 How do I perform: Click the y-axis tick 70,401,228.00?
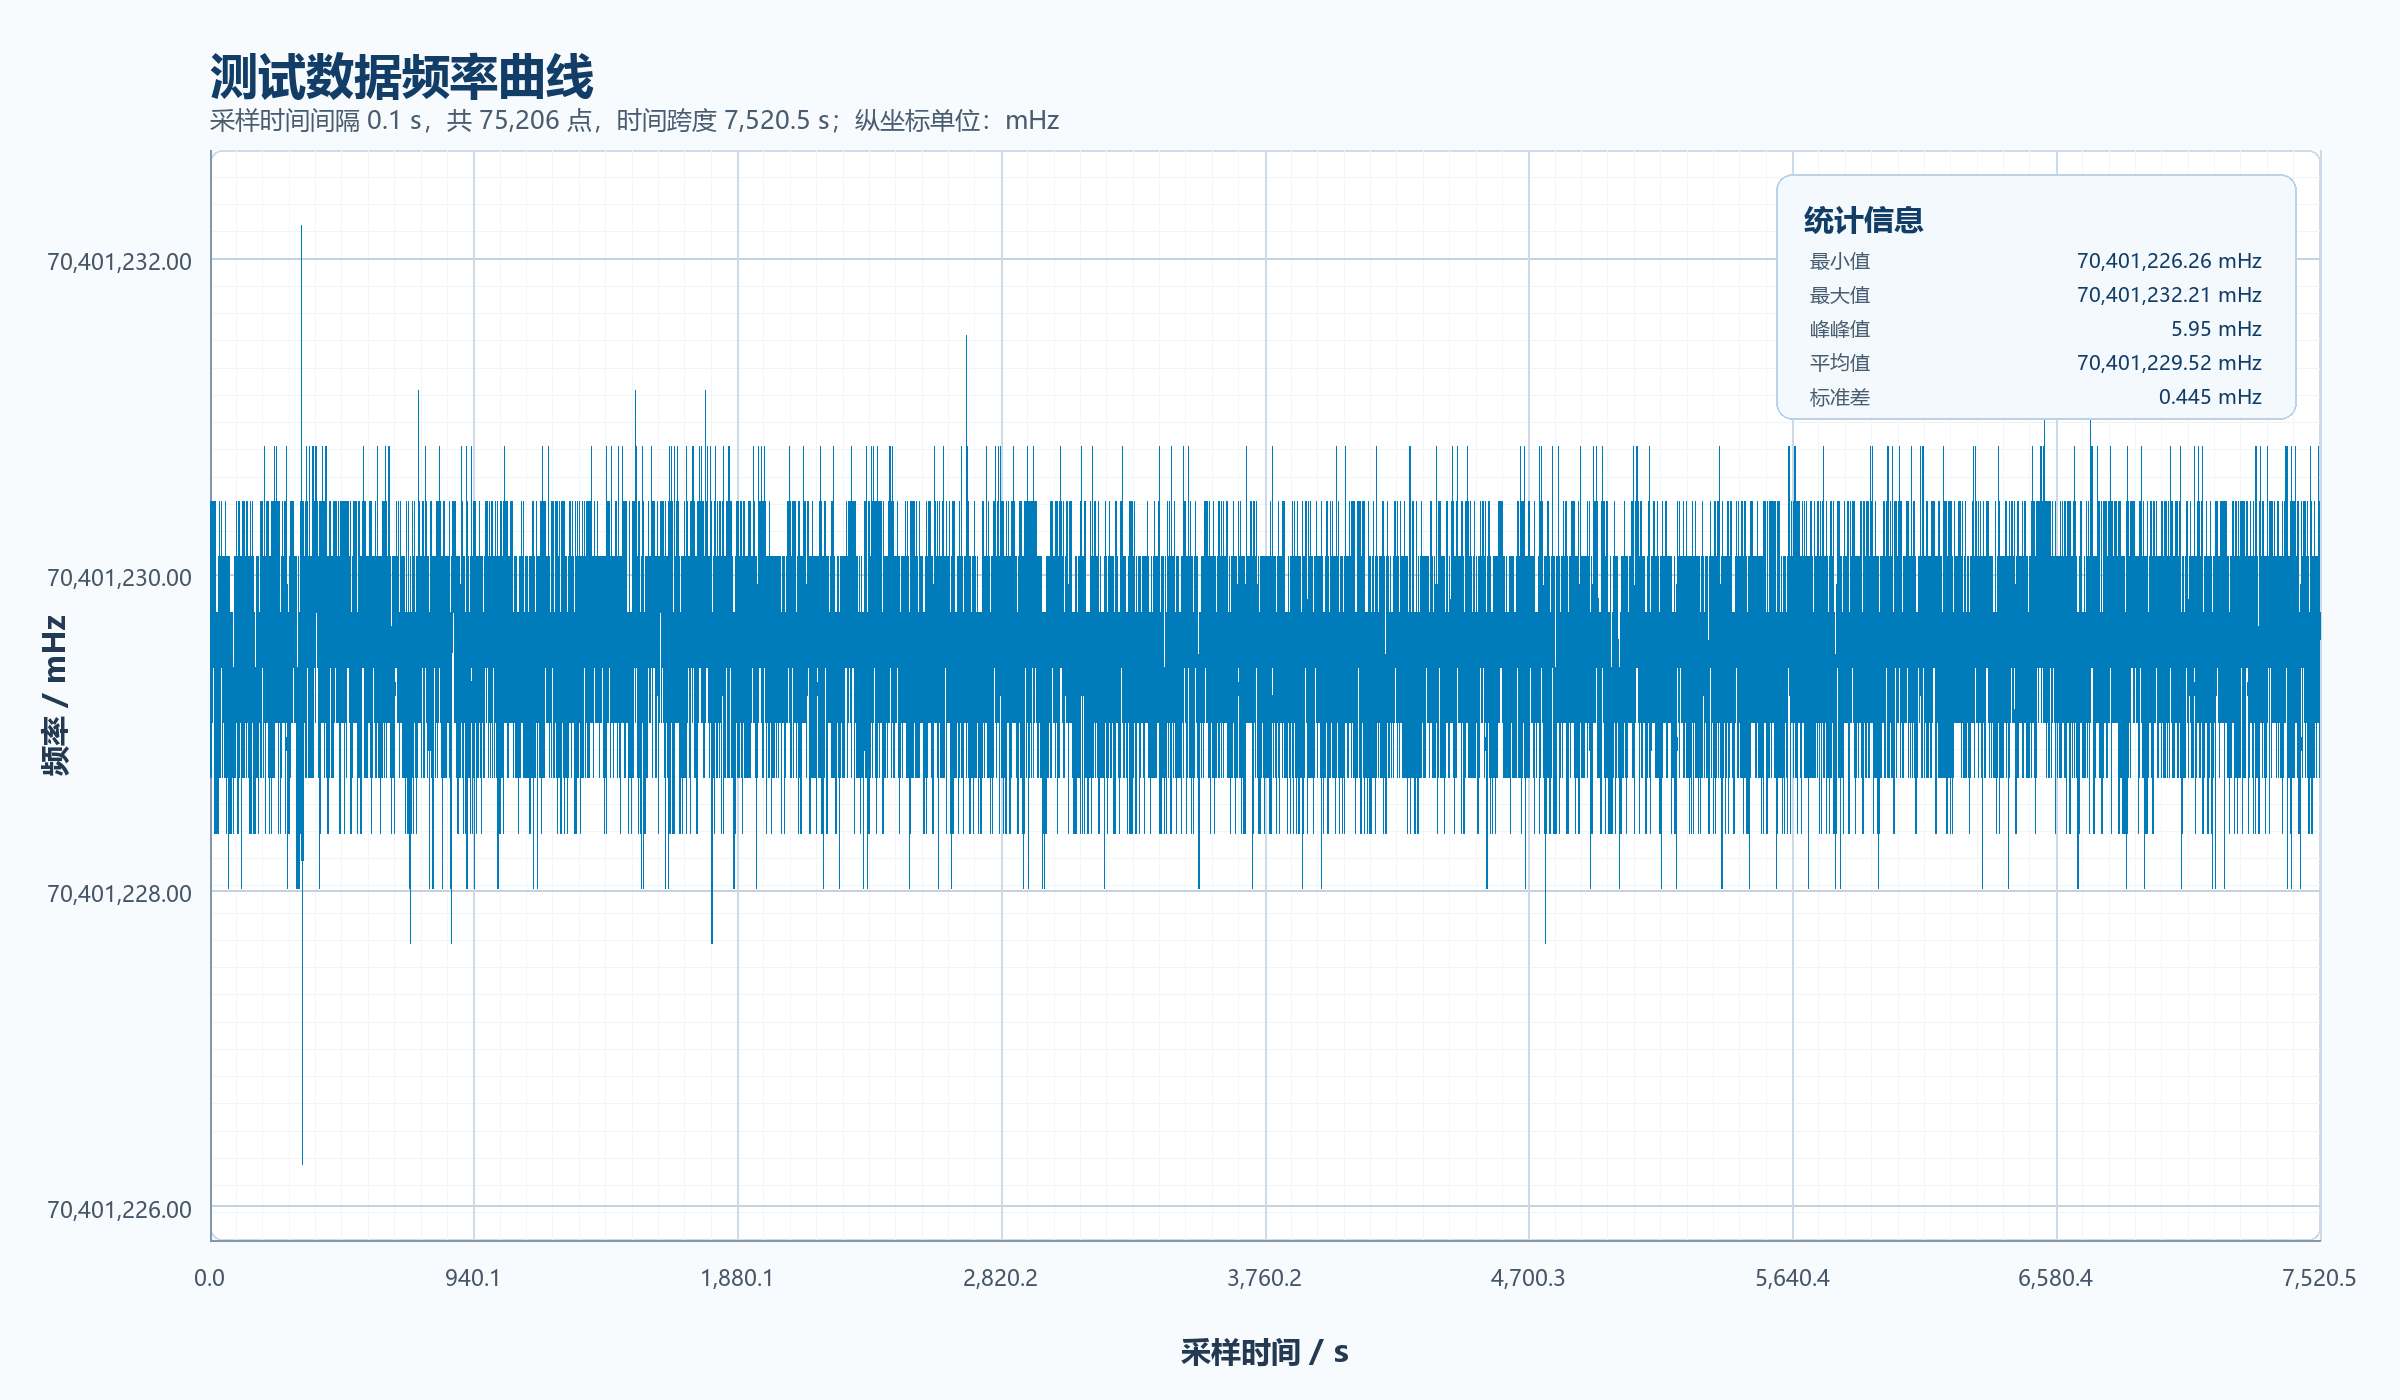click(x=119, y=894)
